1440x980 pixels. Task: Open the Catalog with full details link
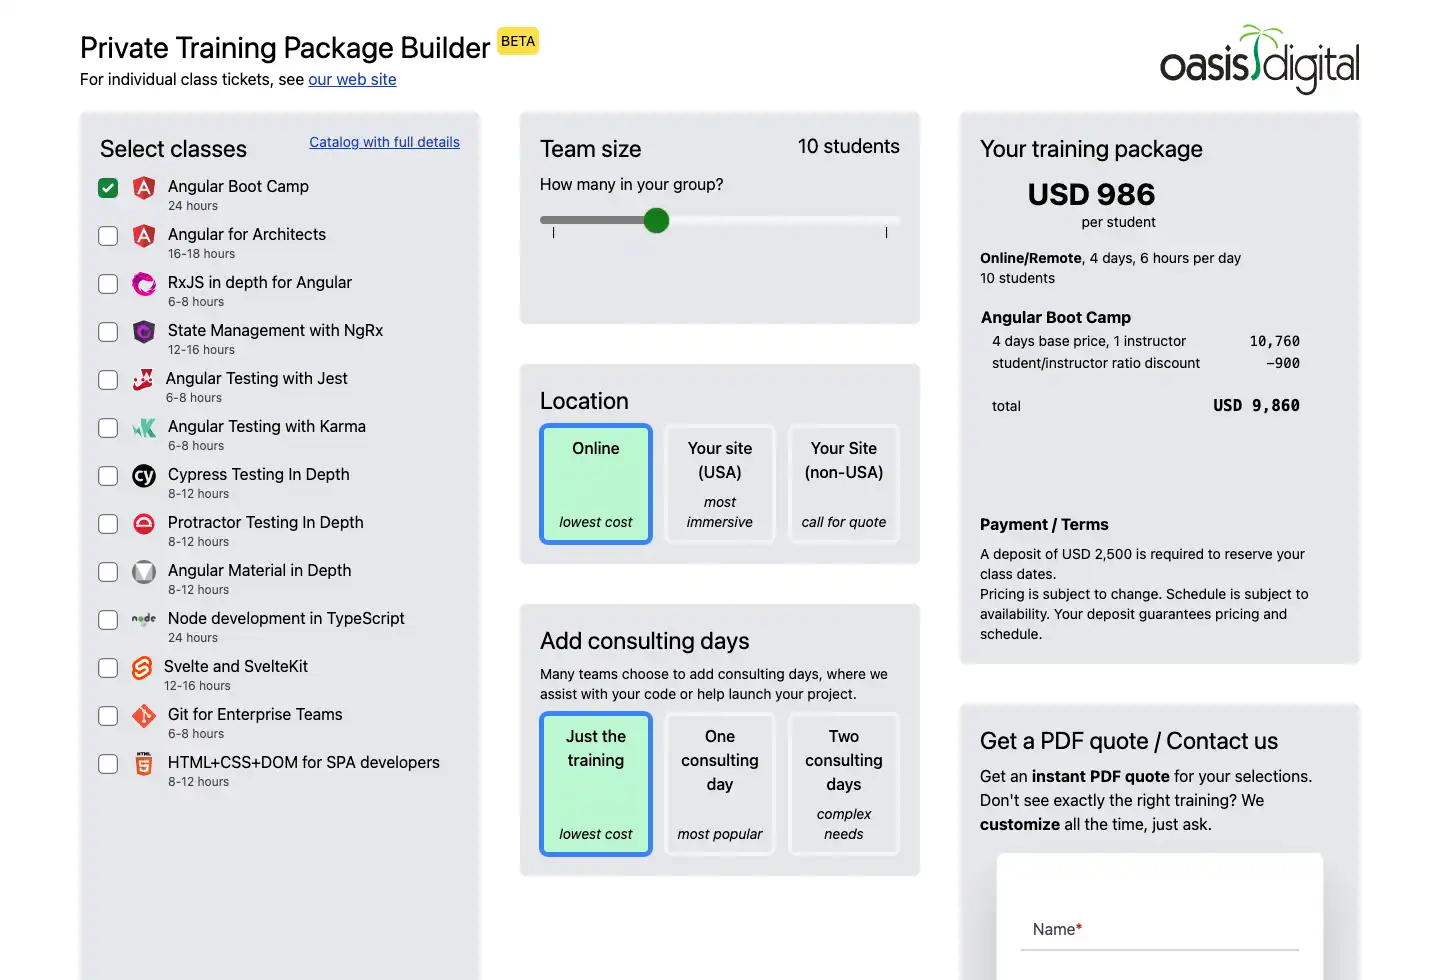(384, 142)
